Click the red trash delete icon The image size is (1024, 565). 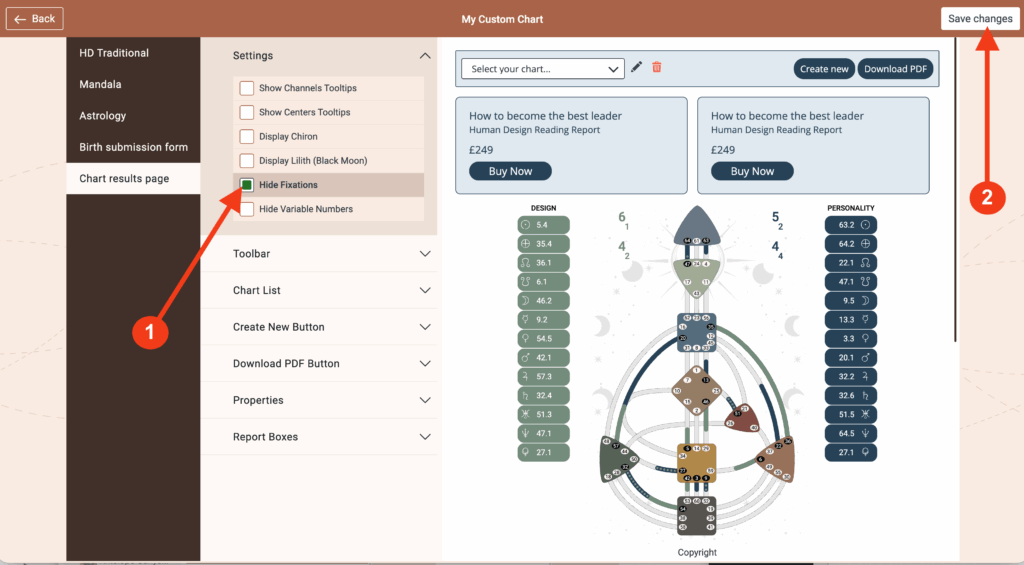pos(657,67)
